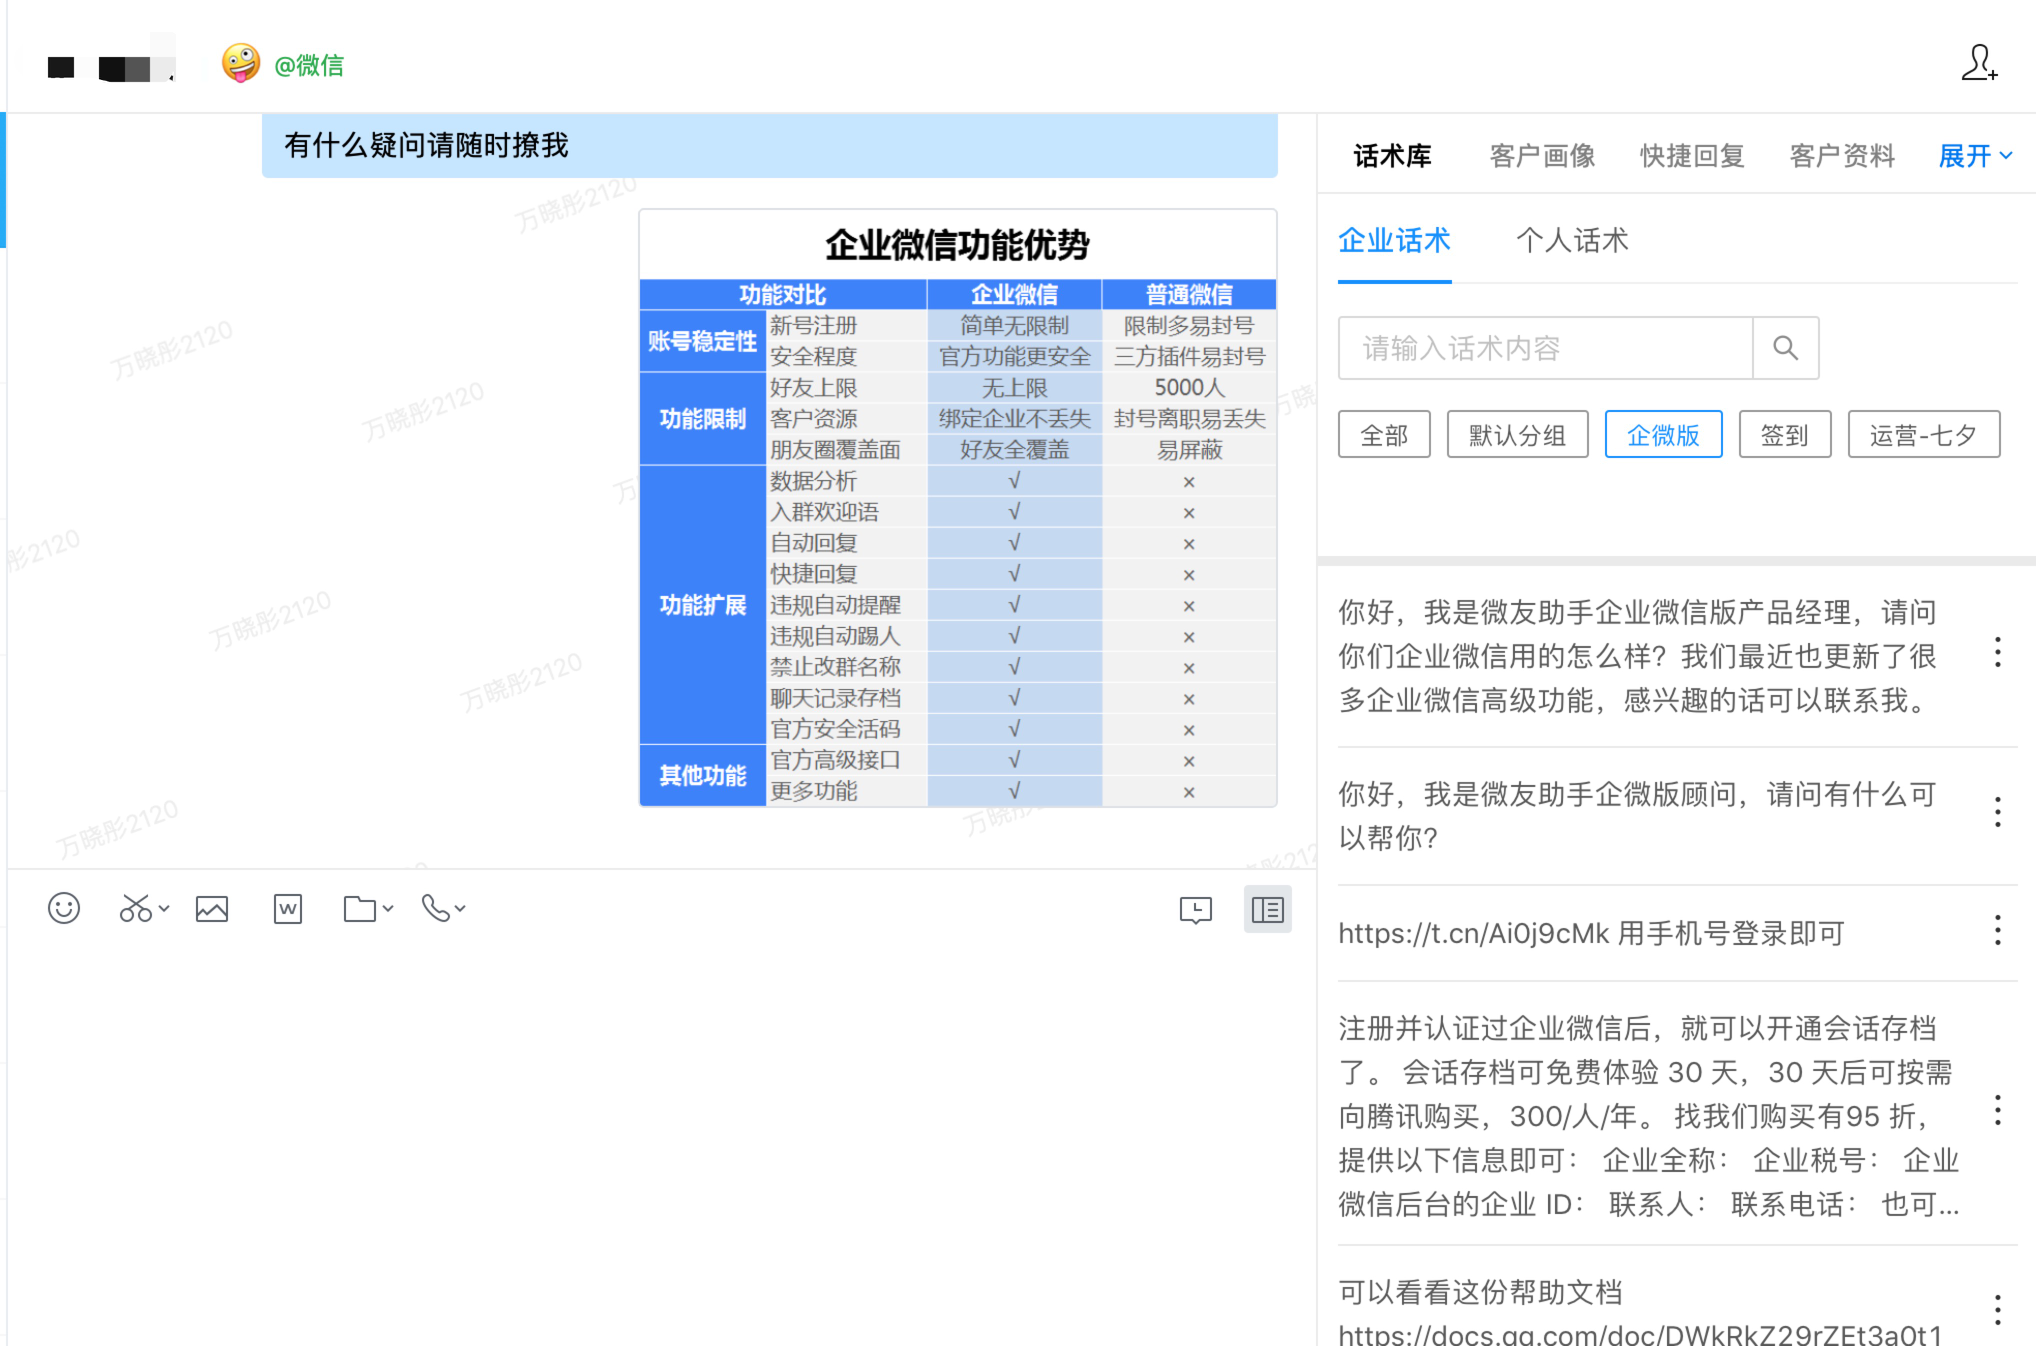Select script 你好，我是微友助手企微版顾问
Screen dimensions: 2036x1346
tap(1638, 816)
